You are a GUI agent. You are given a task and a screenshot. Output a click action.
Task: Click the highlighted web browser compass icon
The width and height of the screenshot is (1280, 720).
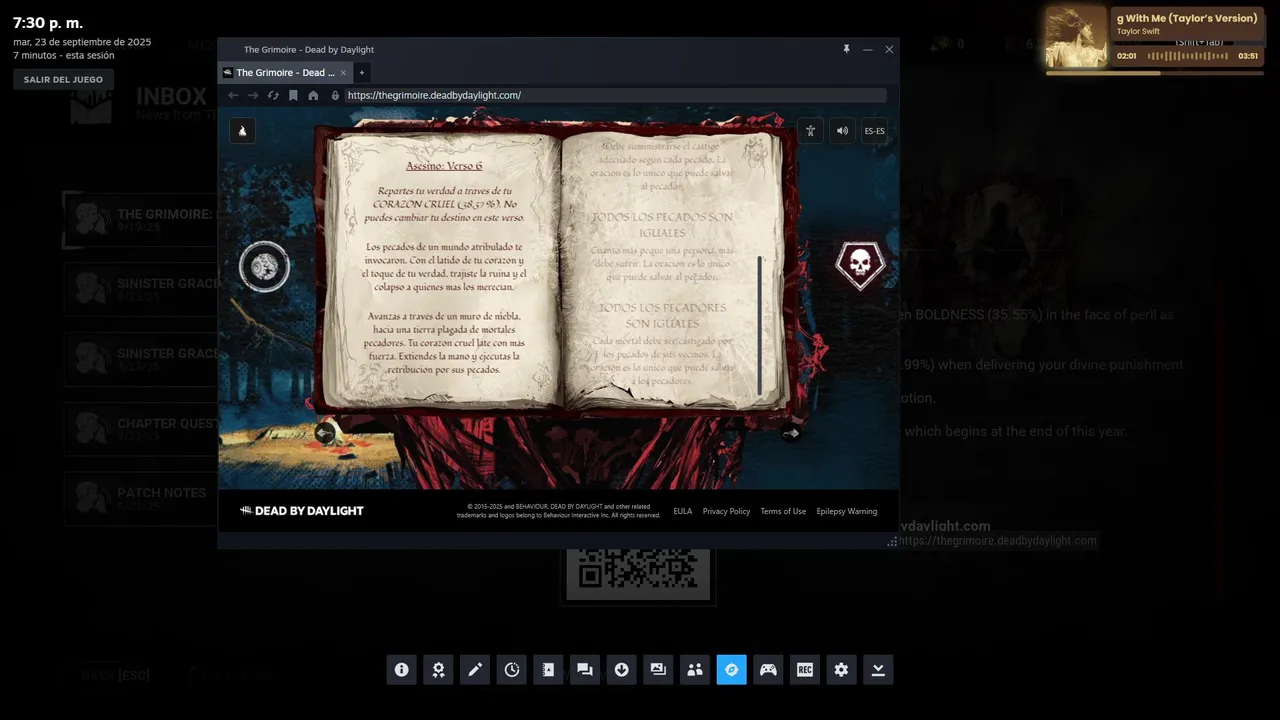click(x=732, y=670)
